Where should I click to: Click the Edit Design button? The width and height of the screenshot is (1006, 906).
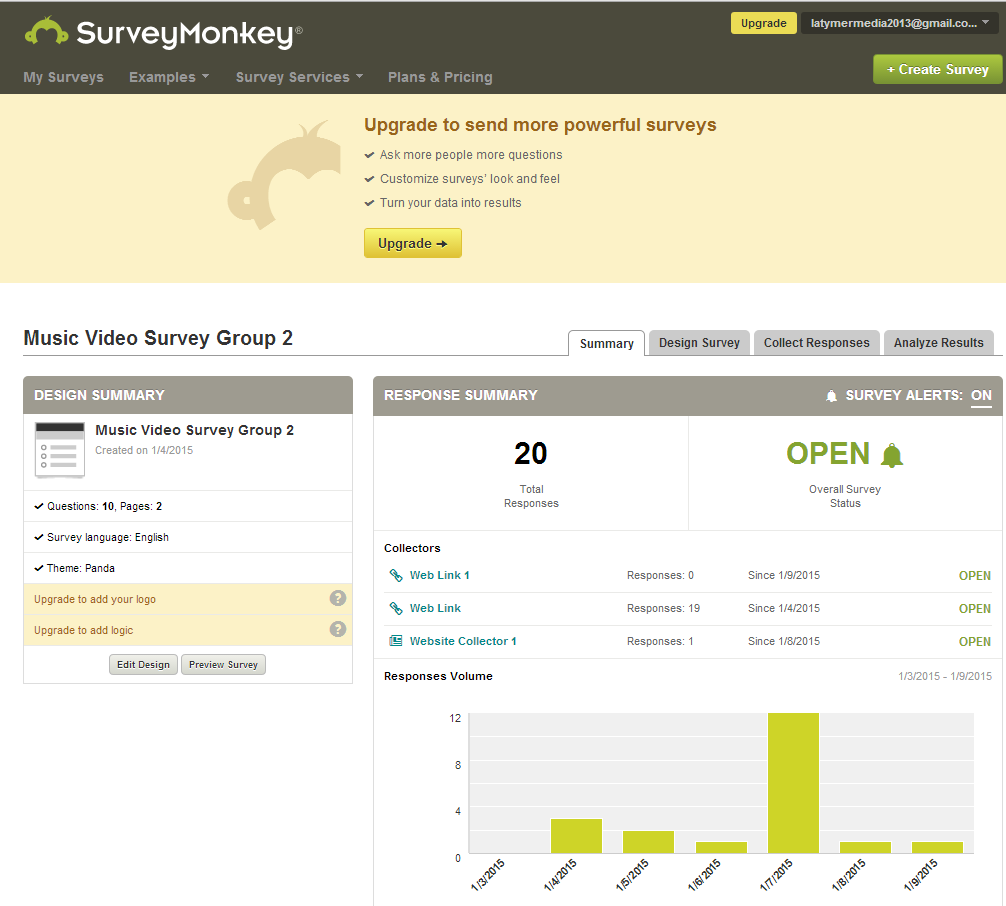(143, 664)
